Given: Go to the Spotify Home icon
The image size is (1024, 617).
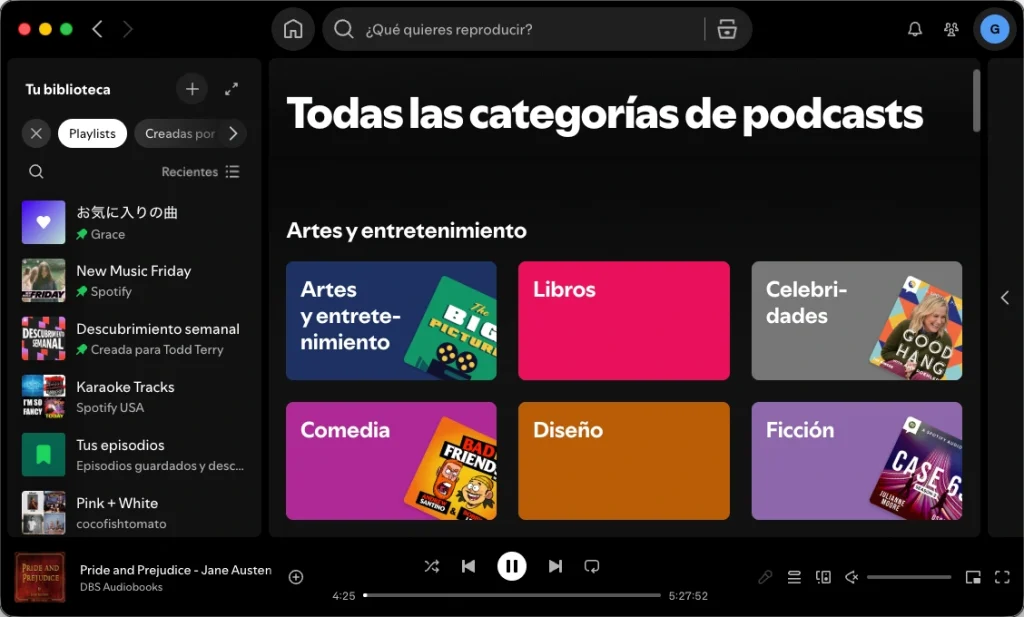Looking at the screenshot, I should pyautogui.click(x=293, y=29).
